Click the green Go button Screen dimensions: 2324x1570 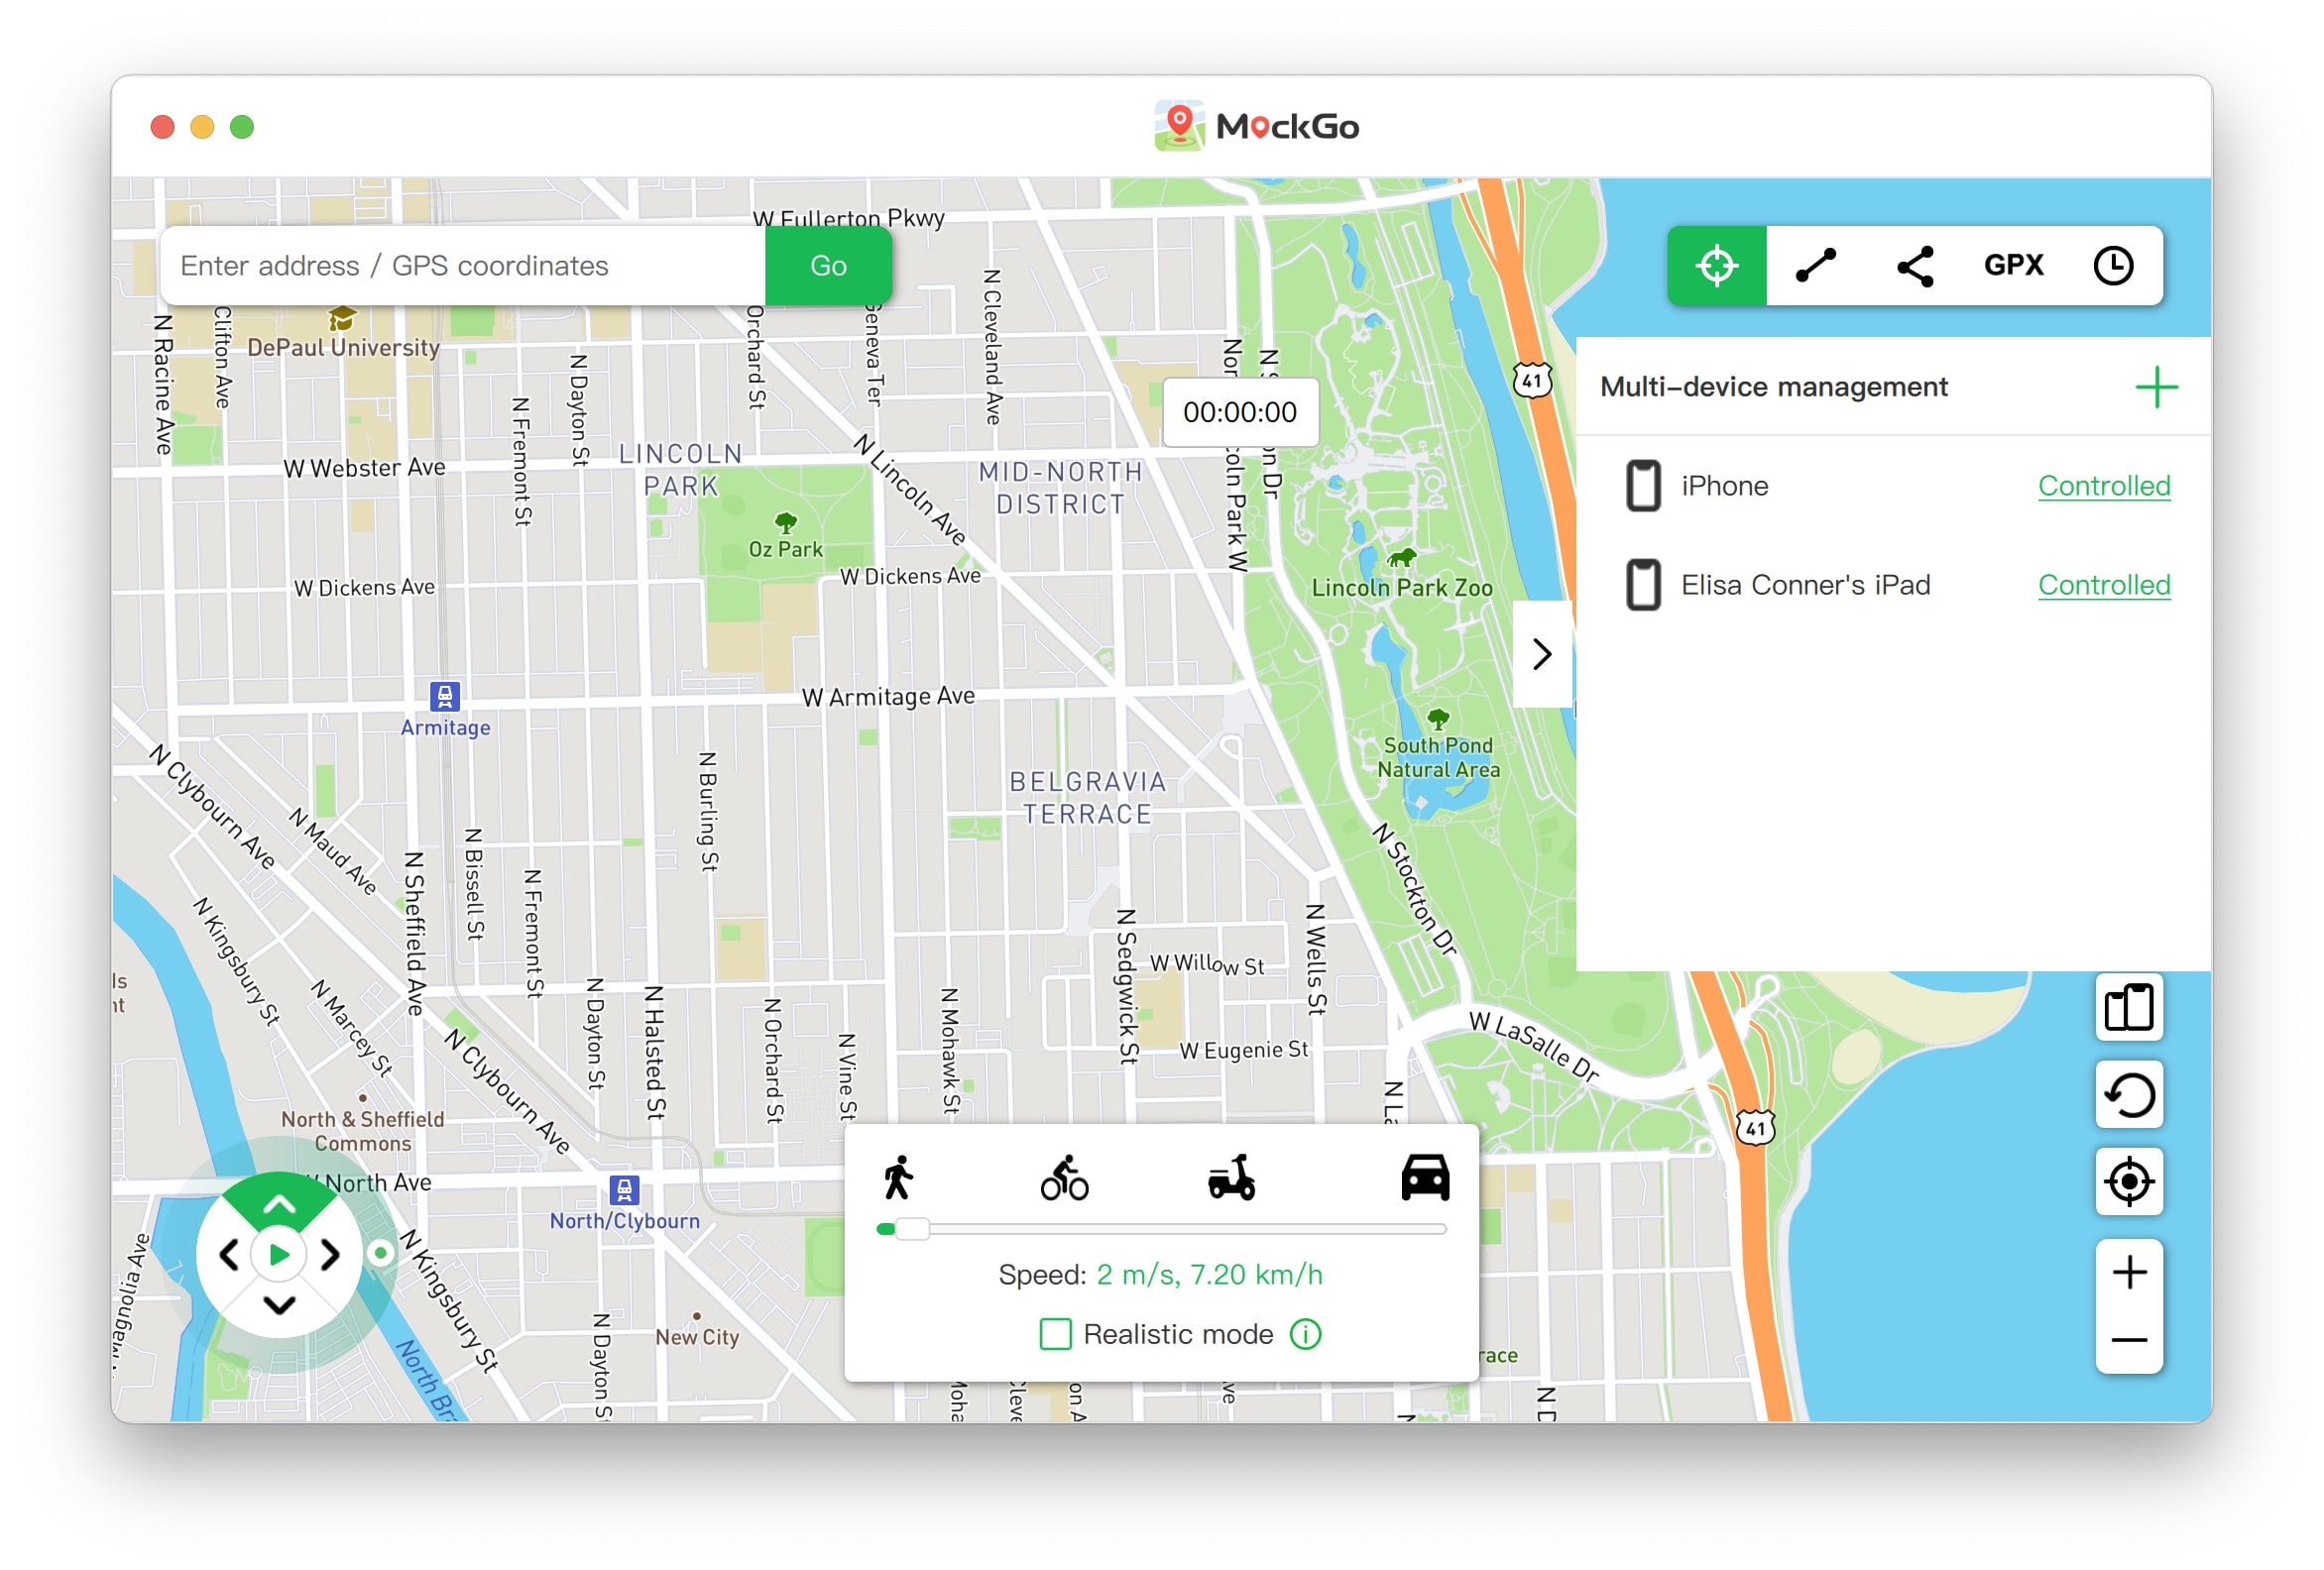[x=828, y=265]
